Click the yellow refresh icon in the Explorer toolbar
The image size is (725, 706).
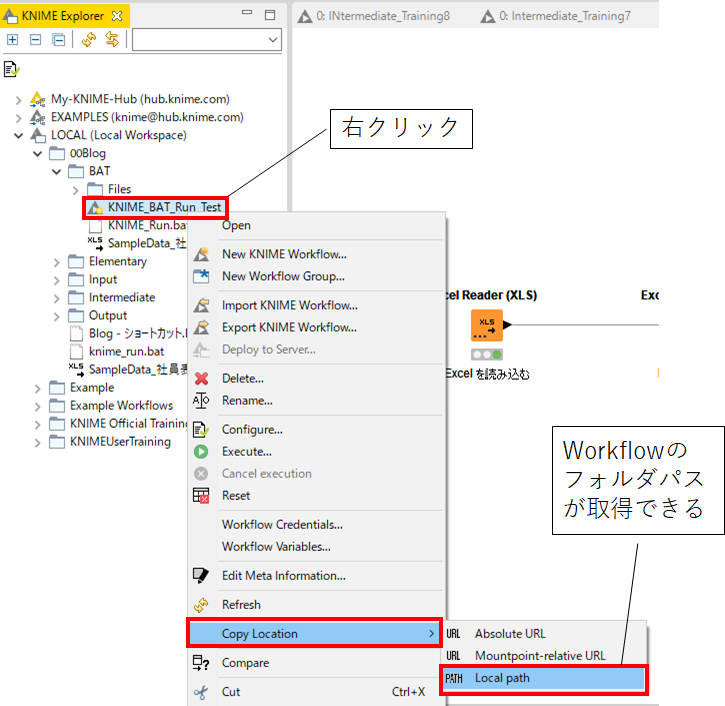89,40
